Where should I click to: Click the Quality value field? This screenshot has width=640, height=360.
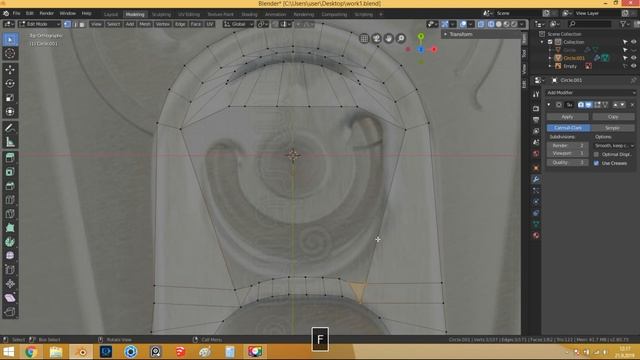568,162
